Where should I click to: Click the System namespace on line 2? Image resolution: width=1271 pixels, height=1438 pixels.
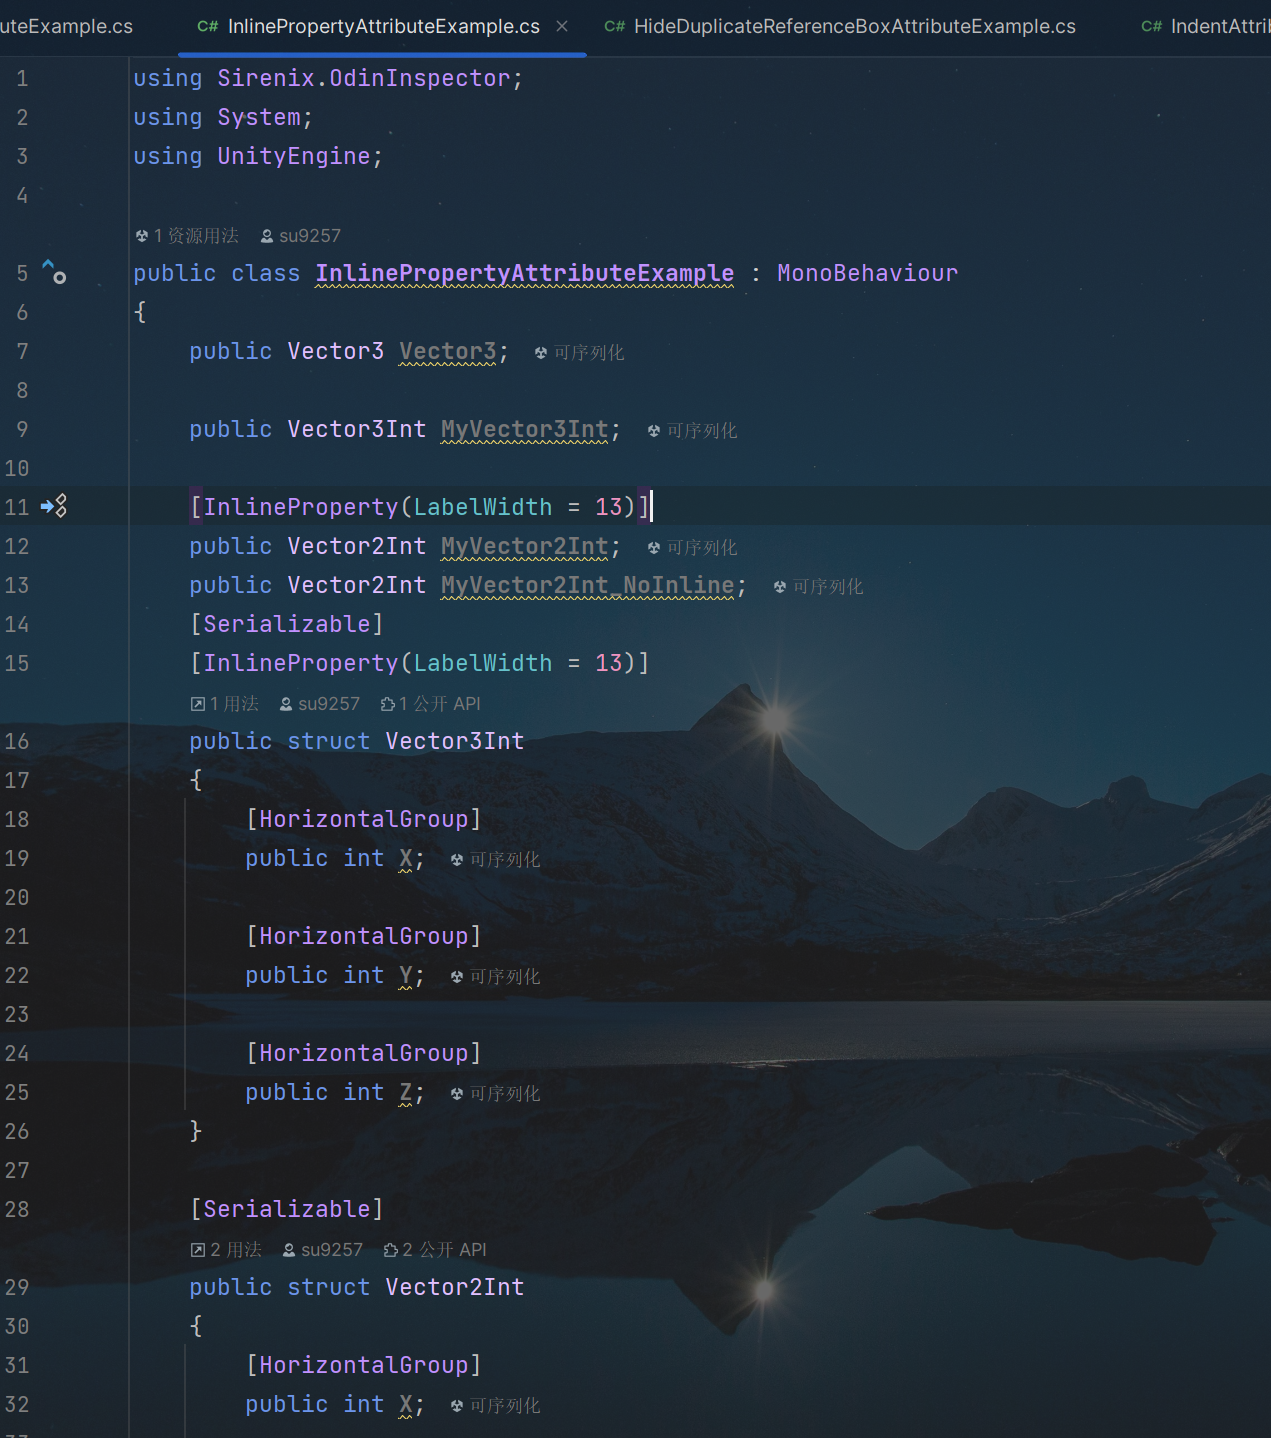[x=259, y=117]
